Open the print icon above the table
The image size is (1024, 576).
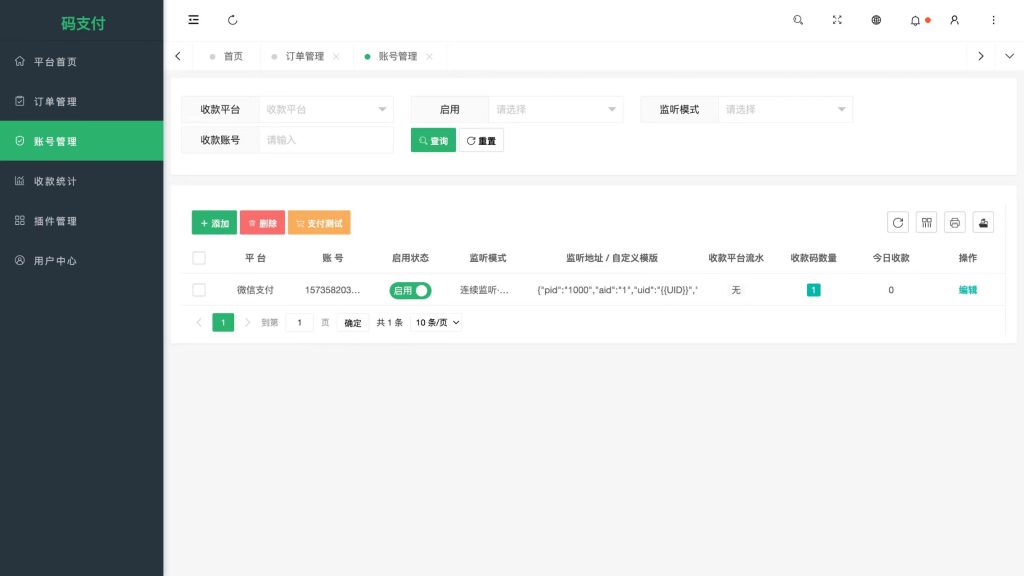954,222
